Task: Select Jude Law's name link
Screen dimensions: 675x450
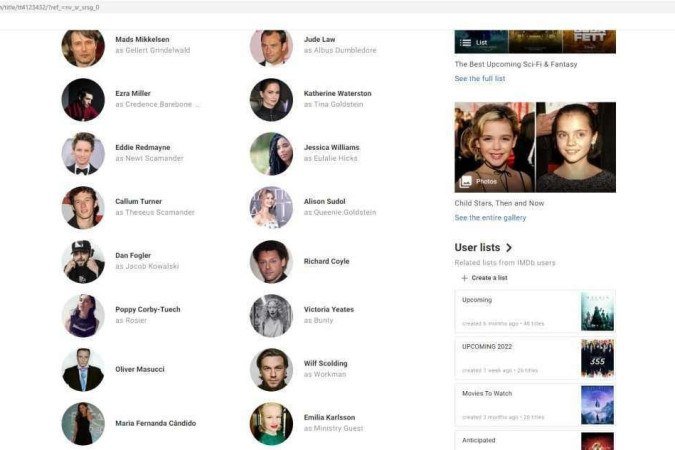Action: pyautogui.click(x=322, y=39)
